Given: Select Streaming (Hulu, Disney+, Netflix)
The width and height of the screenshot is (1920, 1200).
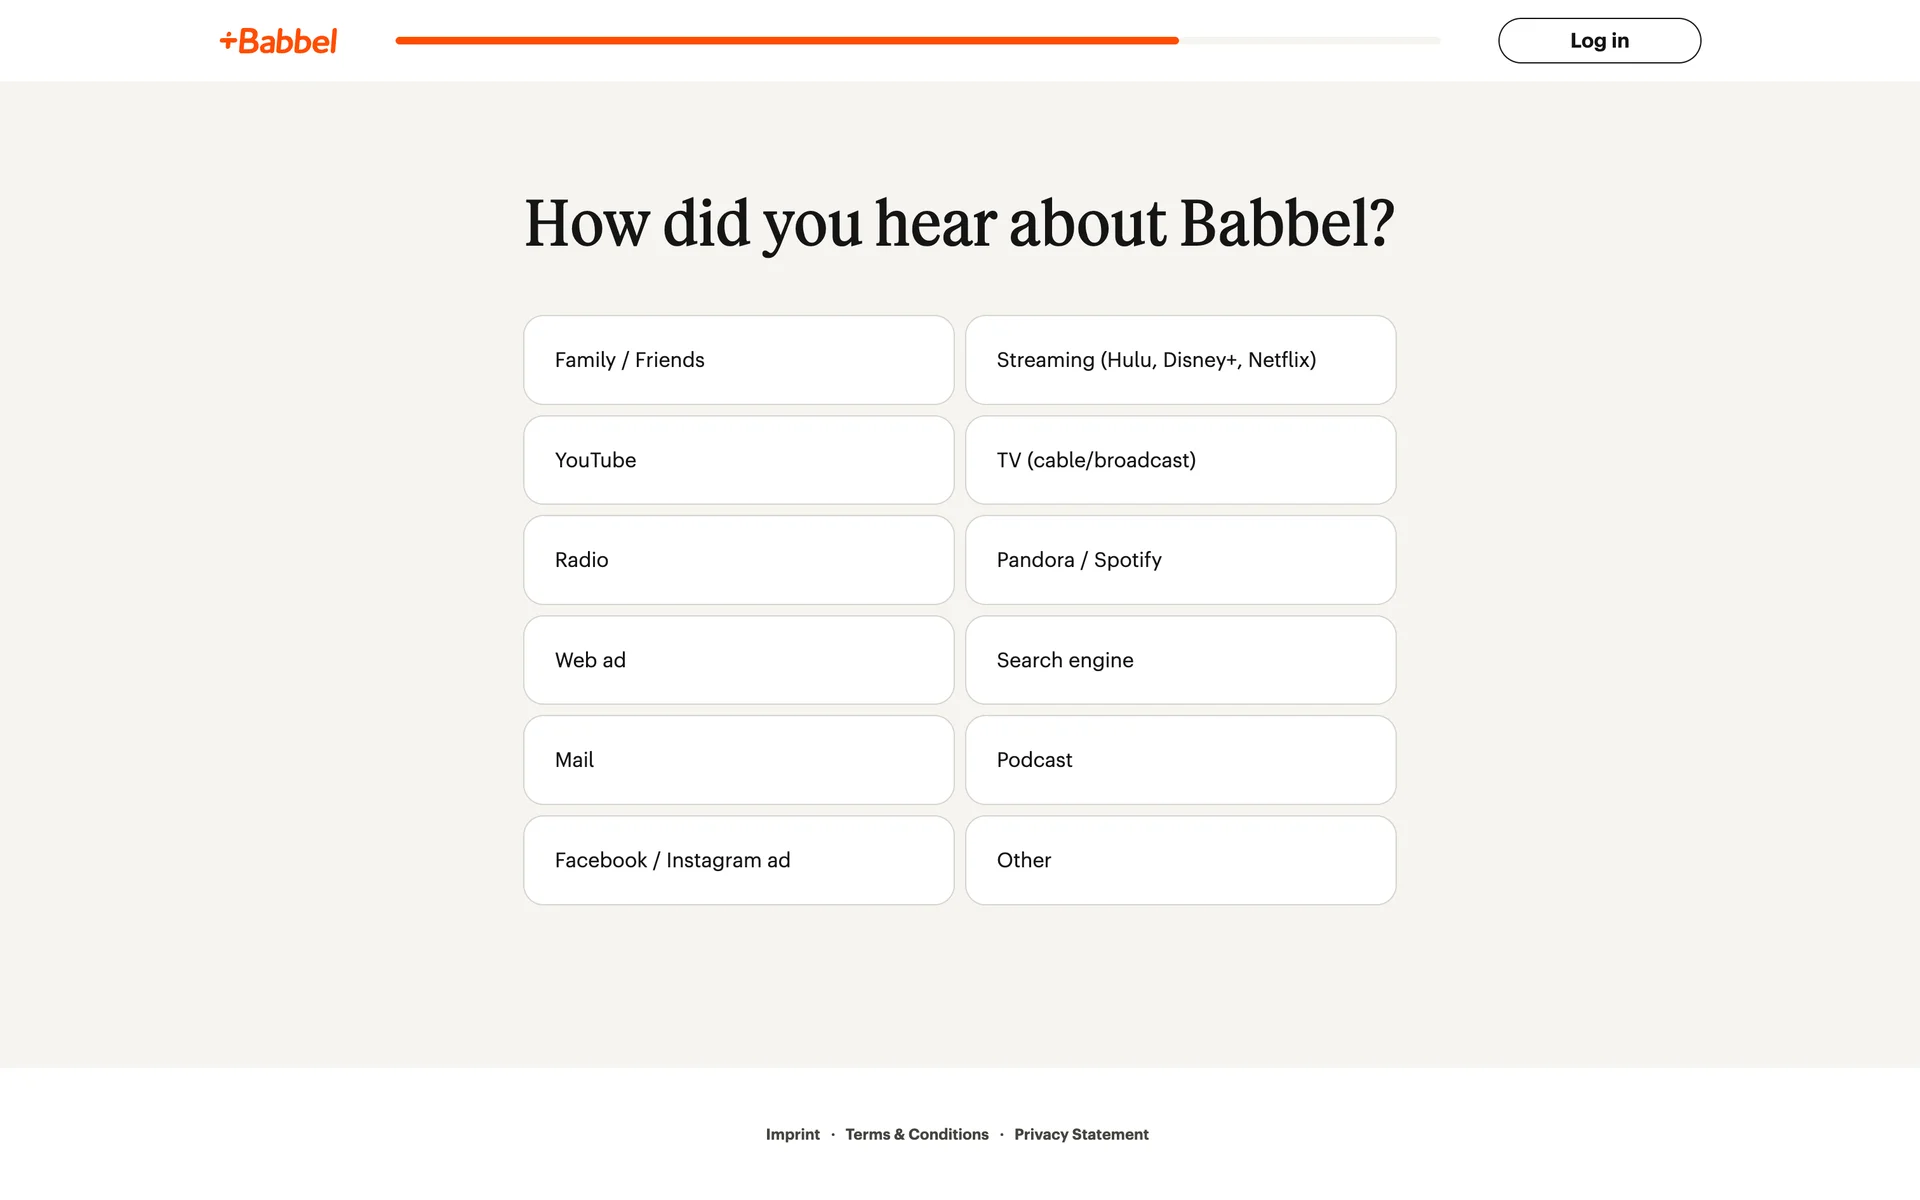Looking at the screenshot, I should 1180,360.
